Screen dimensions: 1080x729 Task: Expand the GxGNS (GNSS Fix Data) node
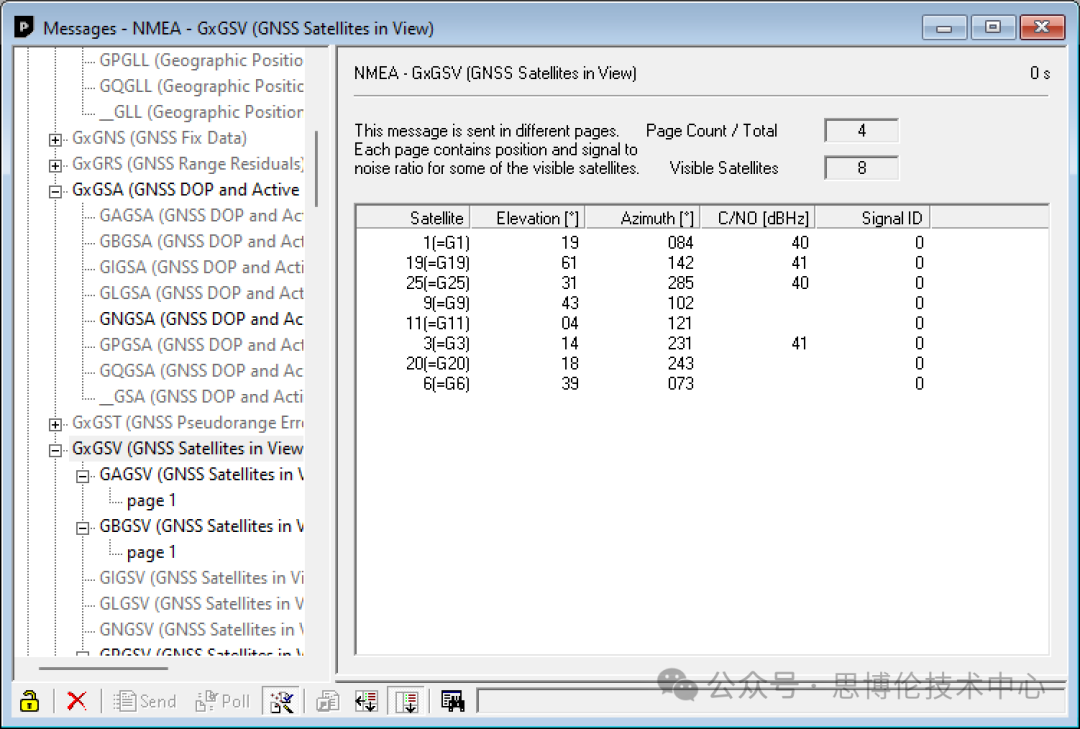(56, 138)
